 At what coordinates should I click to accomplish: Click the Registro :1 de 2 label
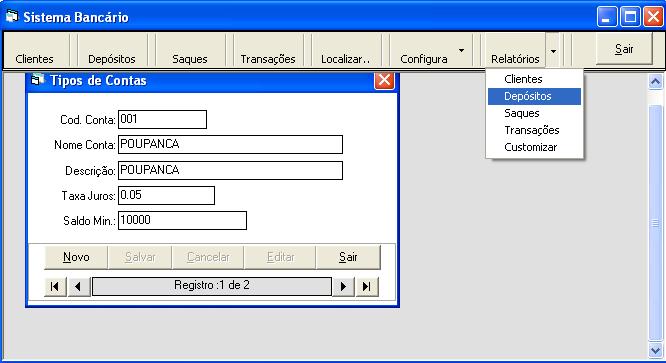(x=212, y=285)
